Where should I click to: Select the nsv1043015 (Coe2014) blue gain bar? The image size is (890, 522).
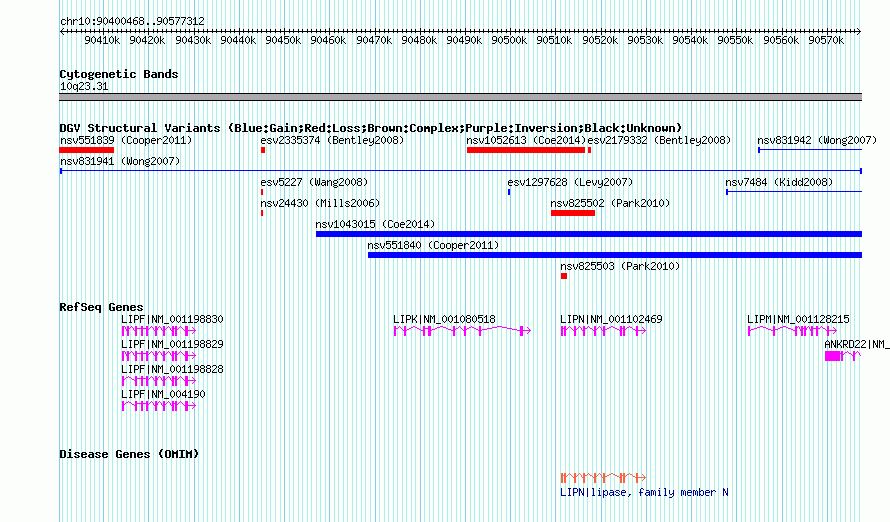coord(589,234)
